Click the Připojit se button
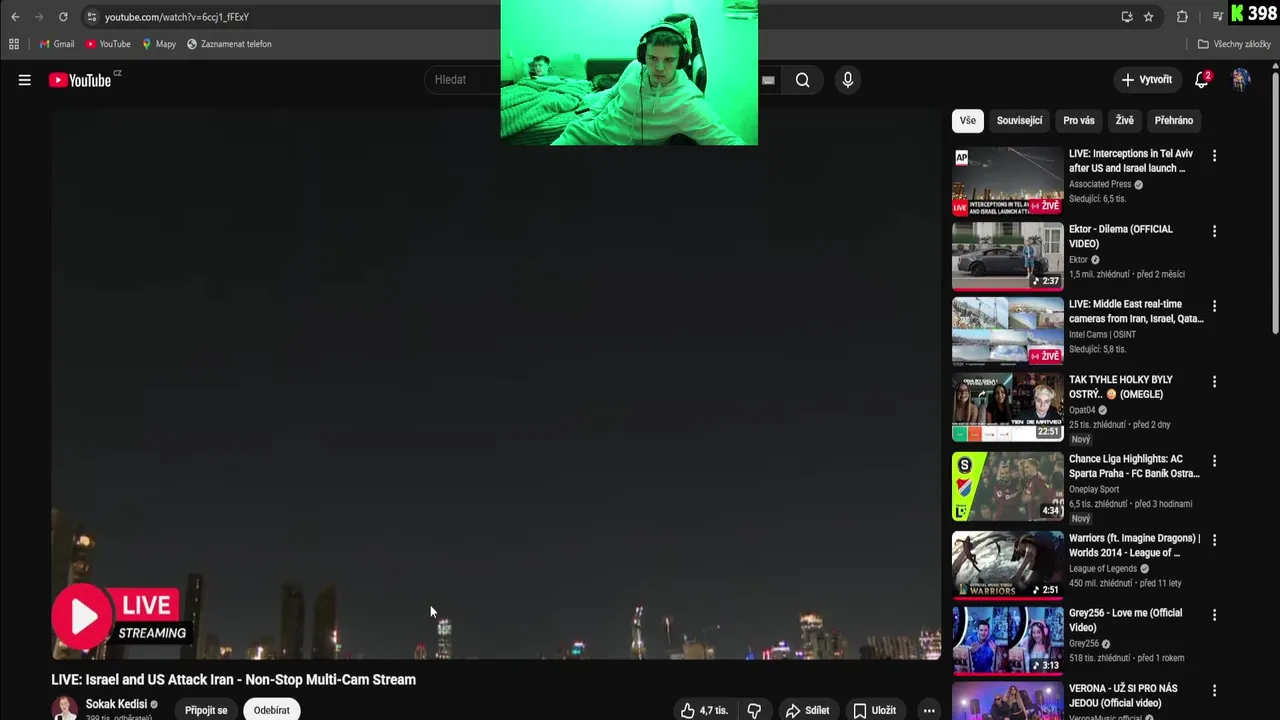This screenshot has height=720, width=1280. (206, 710)
